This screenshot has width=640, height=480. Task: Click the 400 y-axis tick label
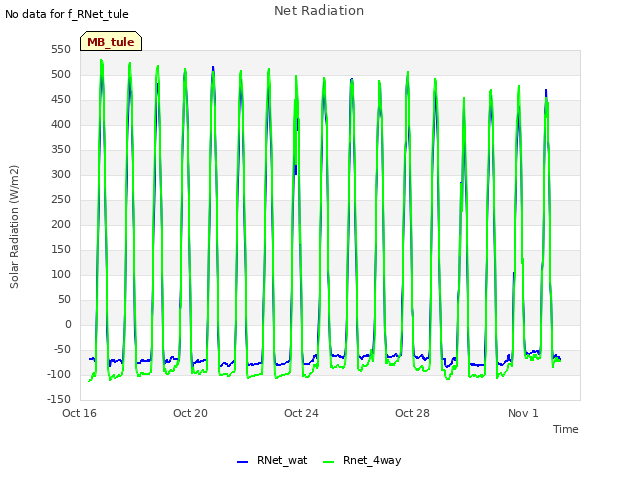tap(61, 124)
